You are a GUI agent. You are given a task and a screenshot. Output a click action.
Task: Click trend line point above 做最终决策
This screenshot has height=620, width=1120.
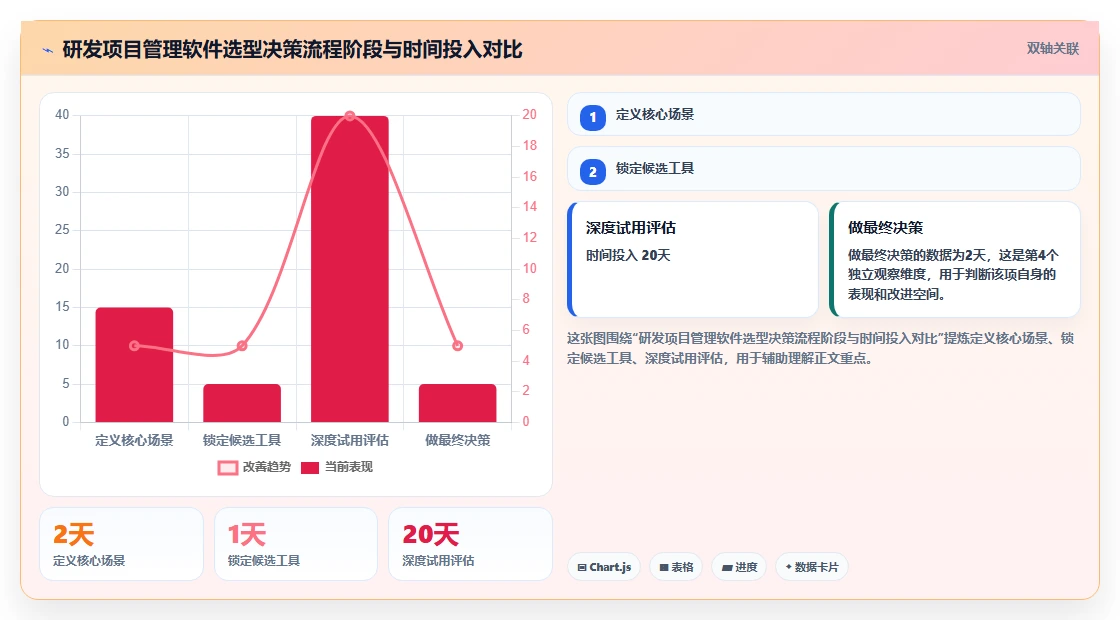coord(457,346)
